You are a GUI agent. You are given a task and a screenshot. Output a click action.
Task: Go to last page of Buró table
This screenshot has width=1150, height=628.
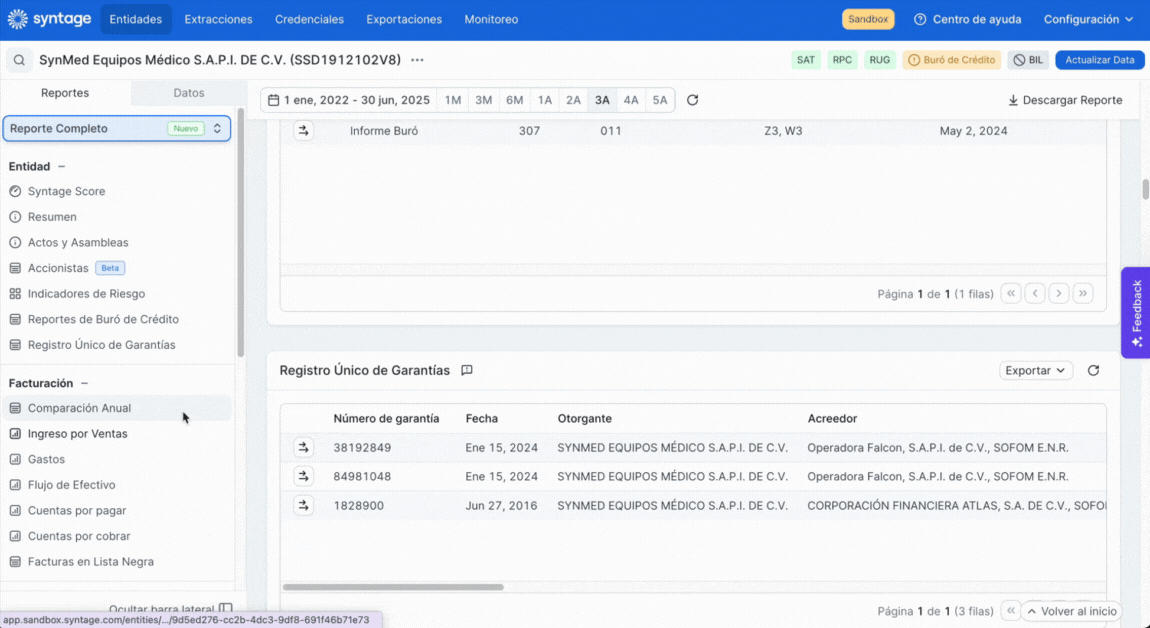(x=1083, y=293)
